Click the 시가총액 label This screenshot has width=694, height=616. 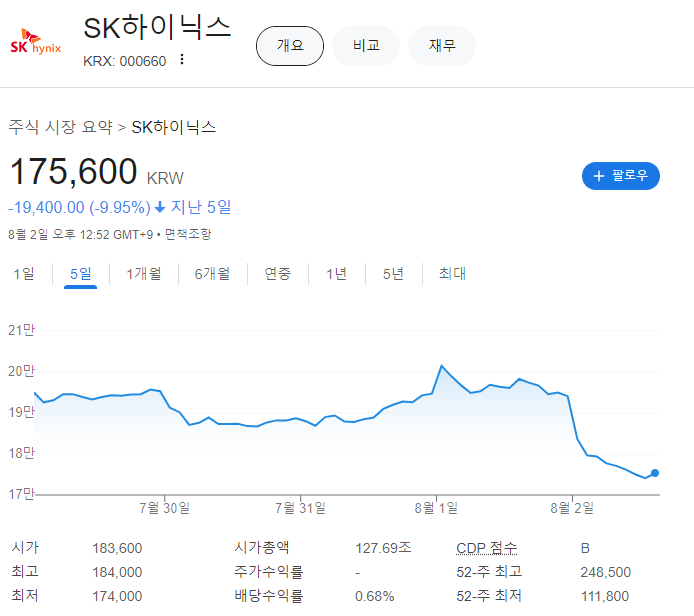click(x=262, y=548)
